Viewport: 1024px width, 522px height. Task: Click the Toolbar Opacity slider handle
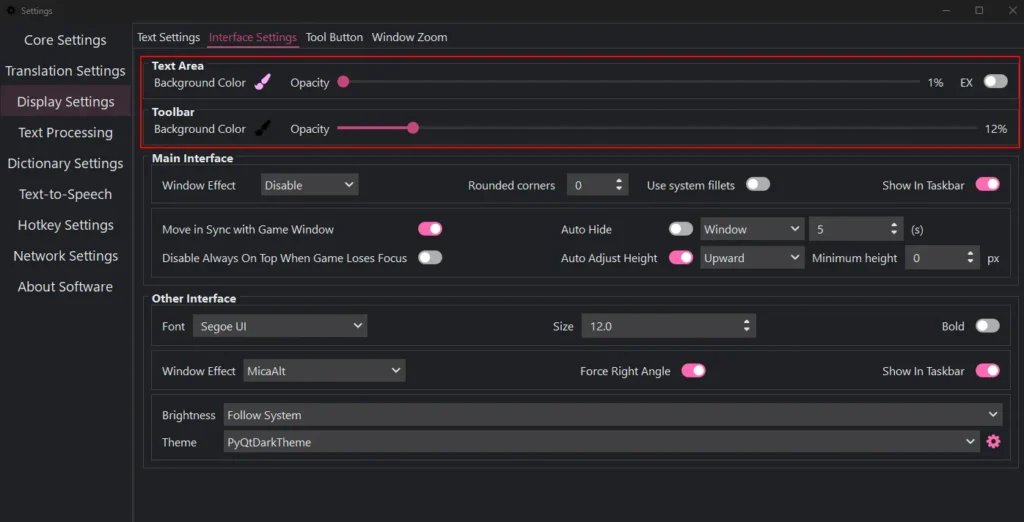point(413,128)
